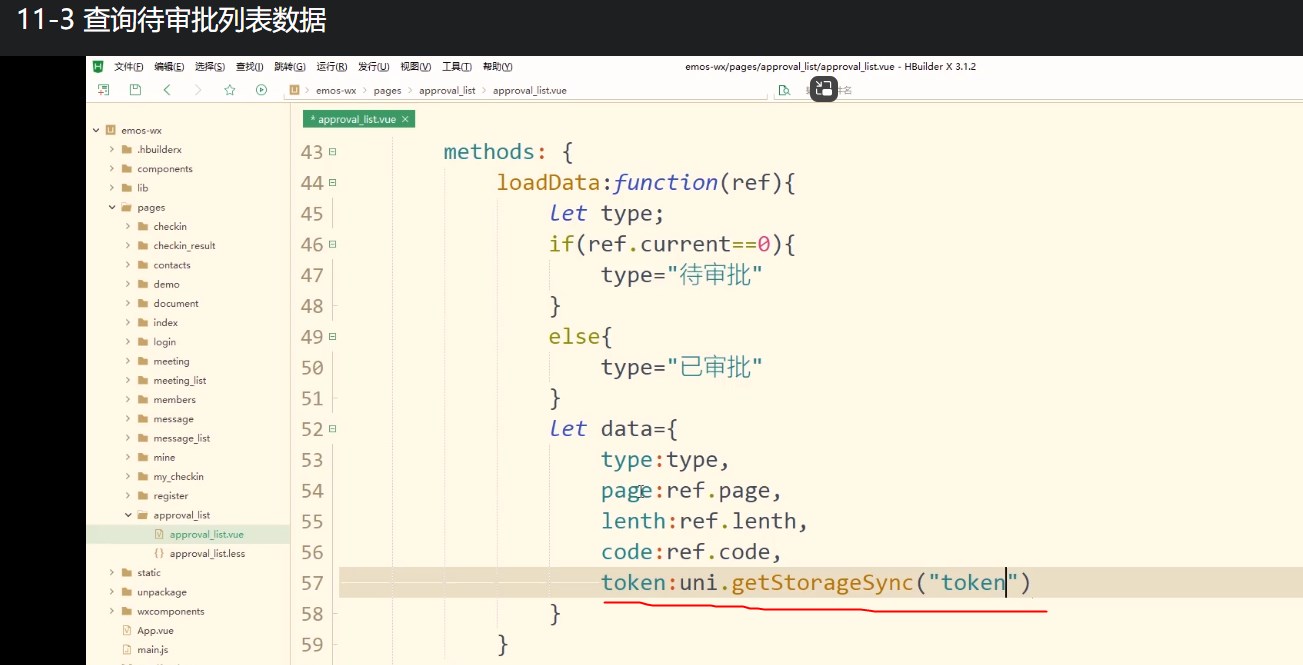Open the 查找(I) menu
Image resolution: width=1303 pixels, height=665 pixels.
pos(249,67)
